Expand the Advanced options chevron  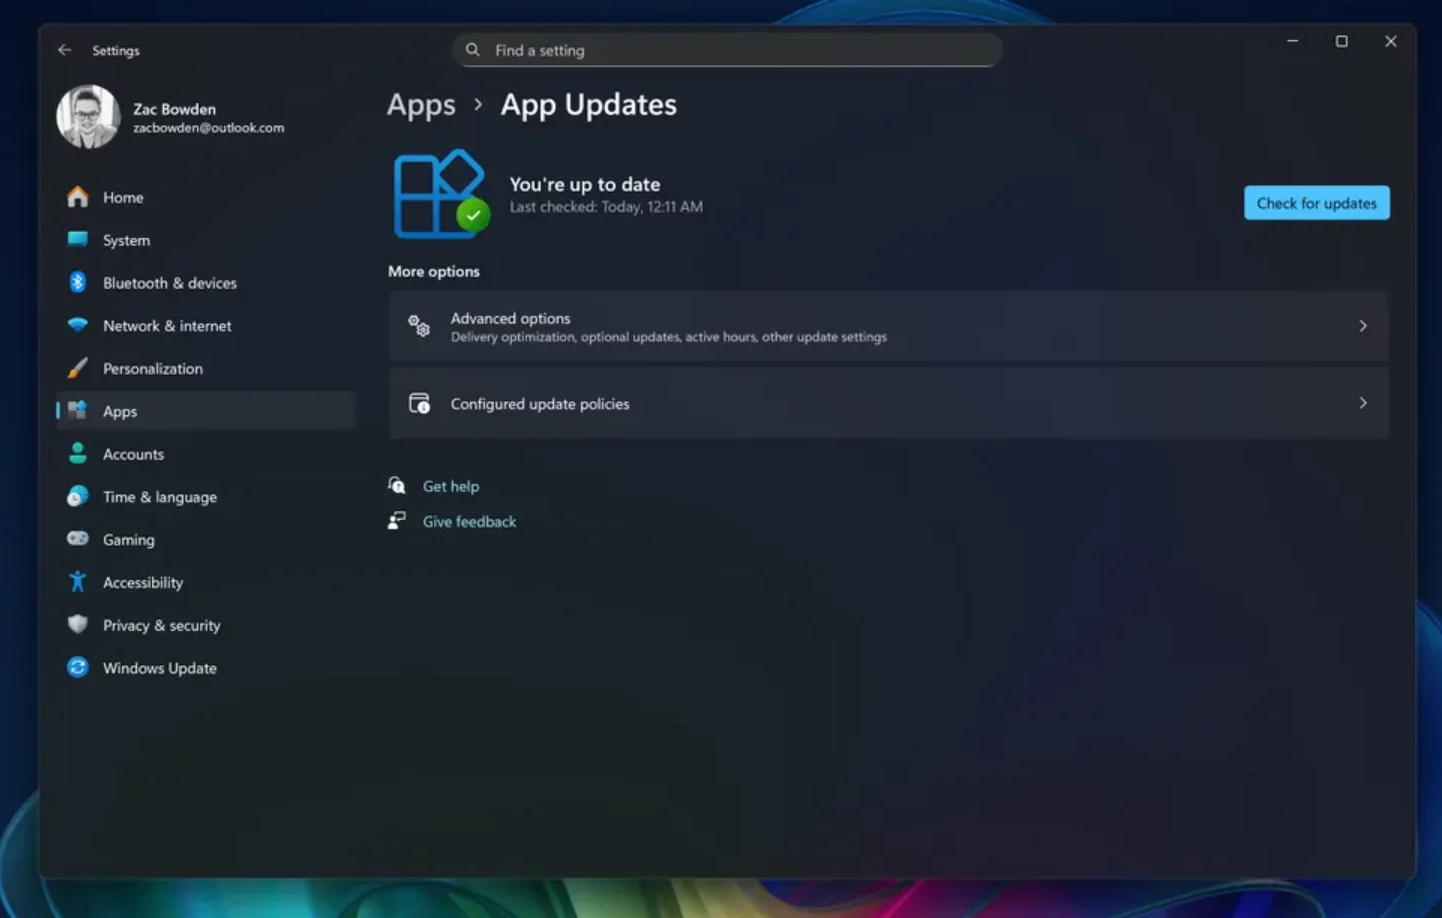click(x=1363, y=326)
